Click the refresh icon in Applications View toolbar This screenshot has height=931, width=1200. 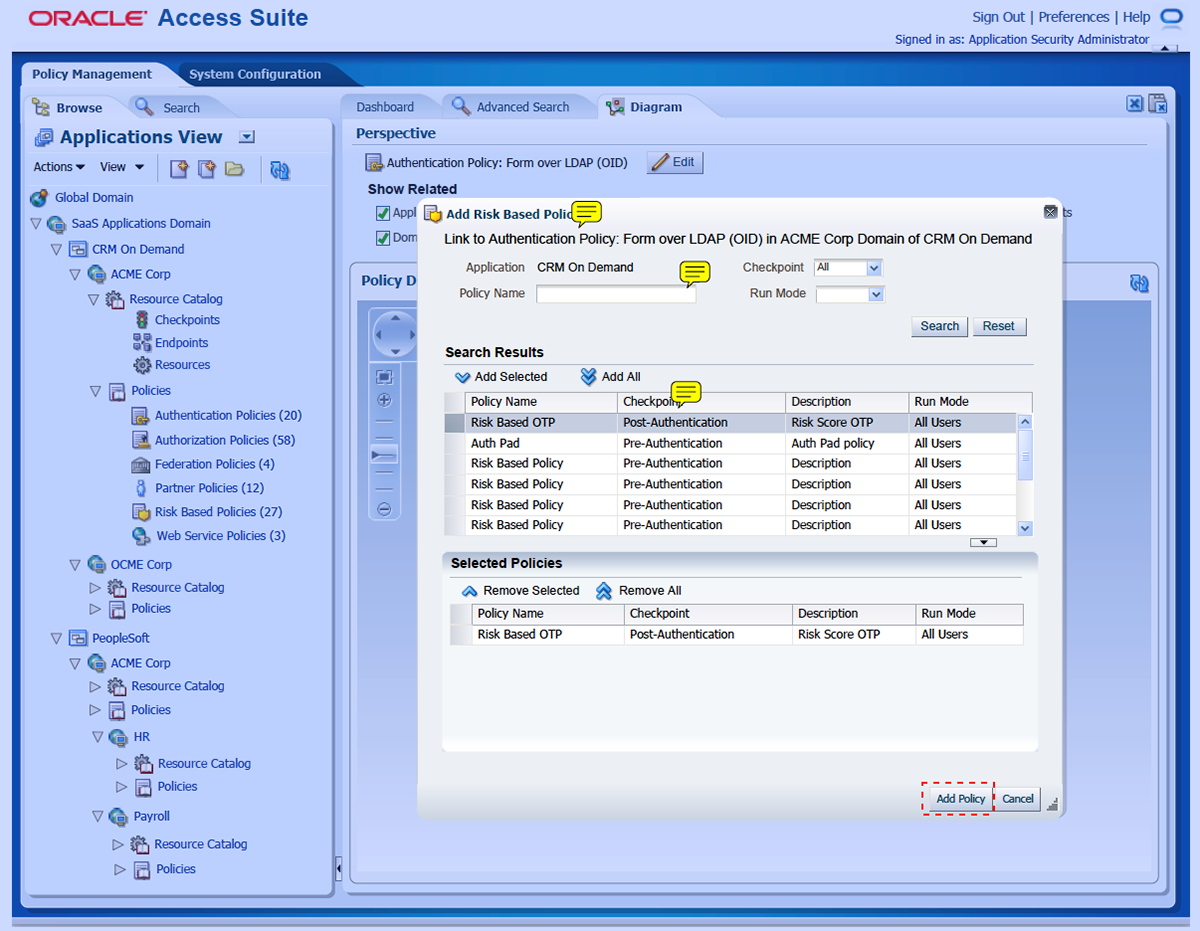click(x=280, y=170)
